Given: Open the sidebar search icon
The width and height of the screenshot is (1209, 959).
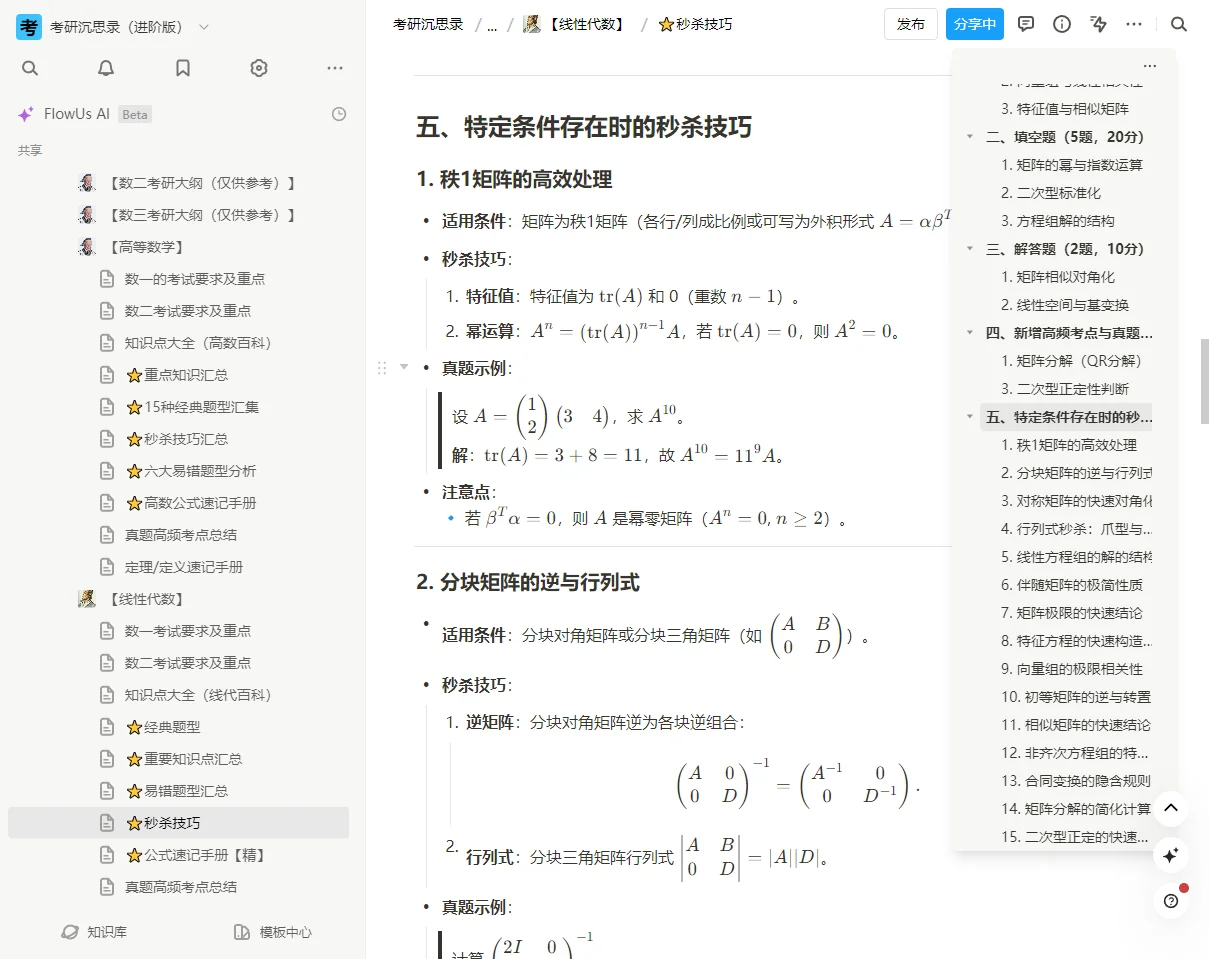Looking at the screenshot, I should coord(30,68).
